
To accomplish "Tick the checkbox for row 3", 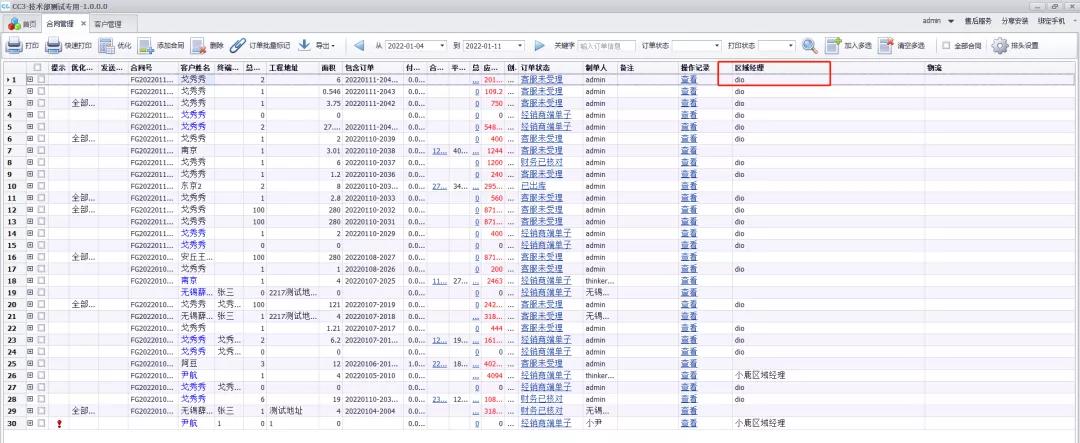I will (41, 103).
